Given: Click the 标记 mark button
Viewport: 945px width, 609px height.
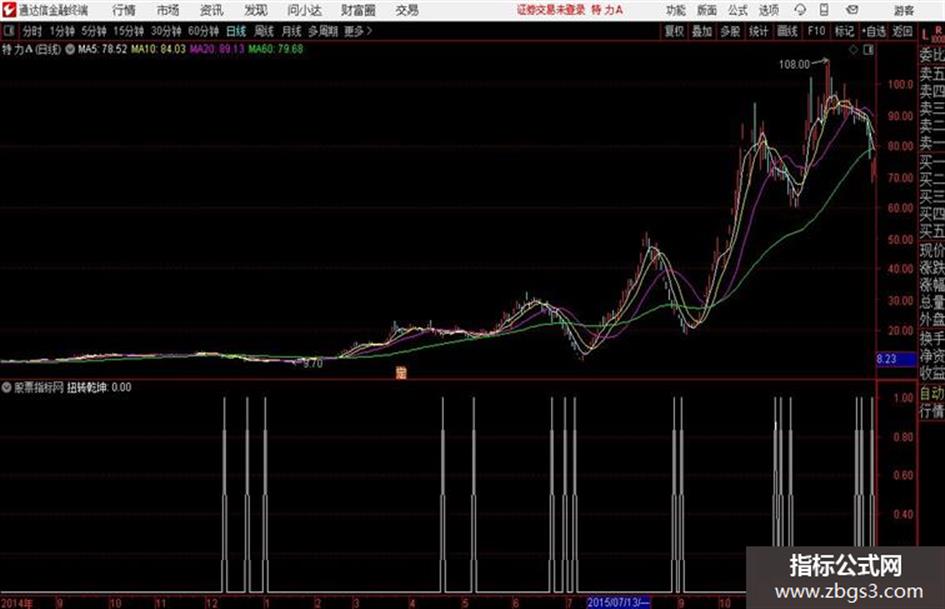Looking at the screenshot, I should click(844, 31).
